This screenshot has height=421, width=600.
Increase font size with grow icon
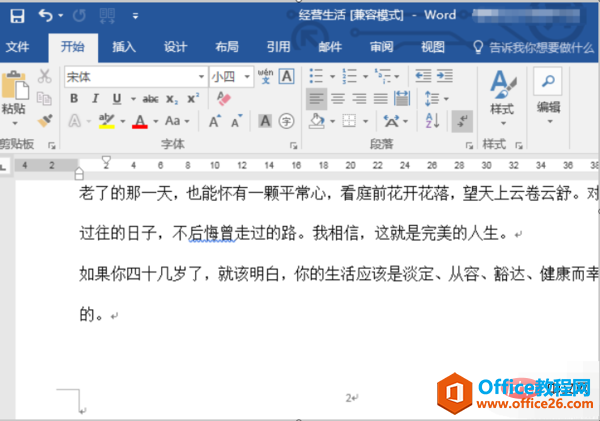coord(215,121)
